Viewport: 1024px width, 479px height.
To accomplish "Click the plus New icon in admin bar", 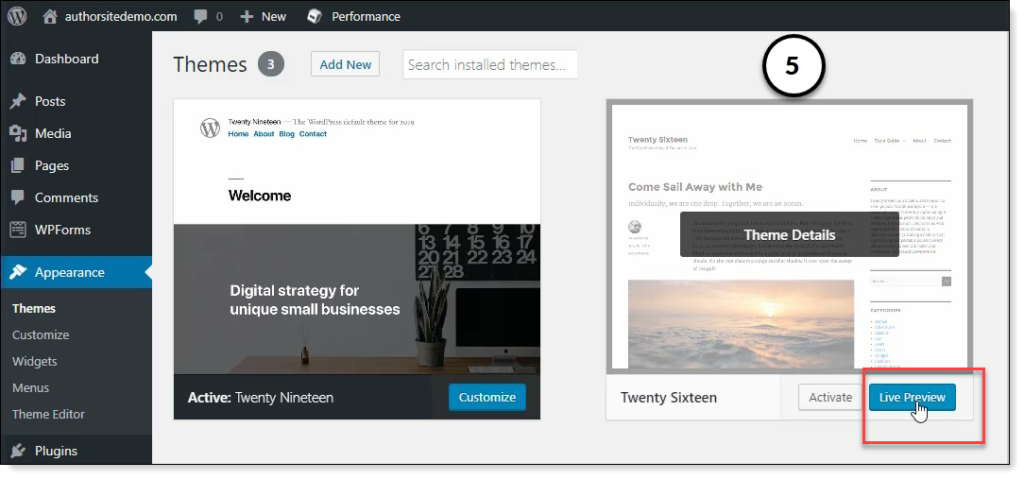I will [247, 16].
